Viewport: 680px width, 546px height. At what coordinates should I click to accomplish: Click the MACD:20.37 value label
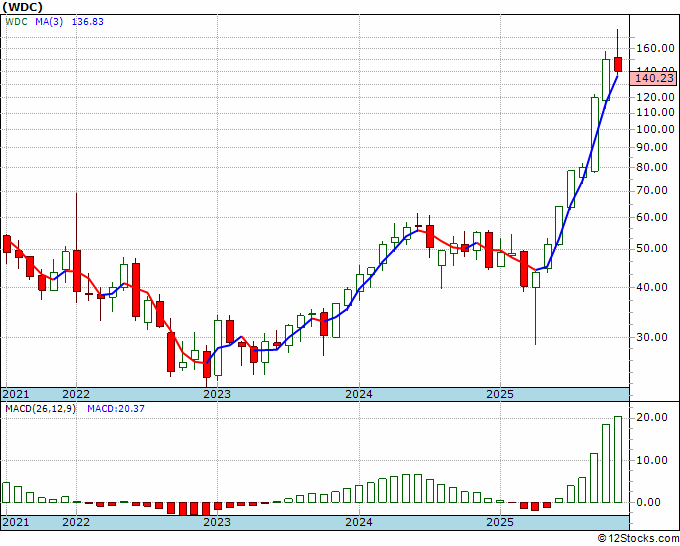tap(116, 409)
